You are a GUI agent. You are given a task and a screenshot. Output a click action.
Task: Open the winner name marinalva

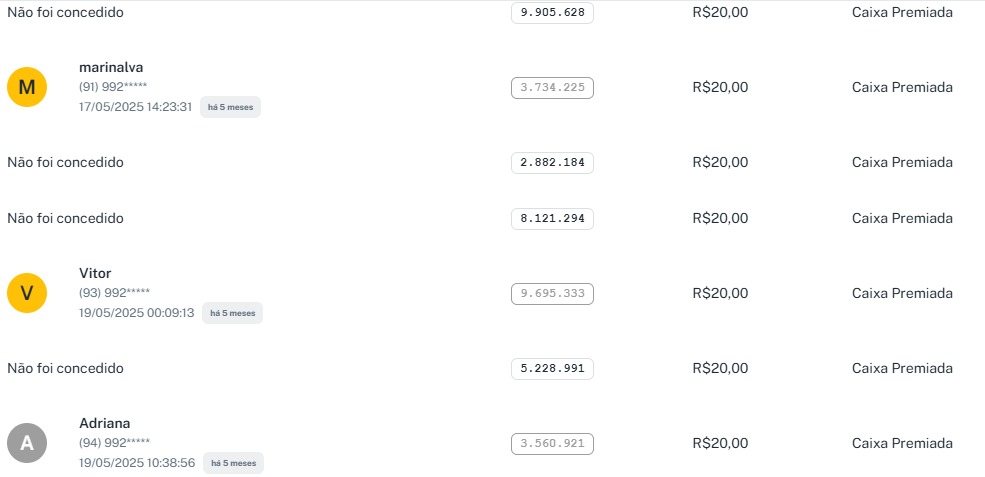click(111, 67)
